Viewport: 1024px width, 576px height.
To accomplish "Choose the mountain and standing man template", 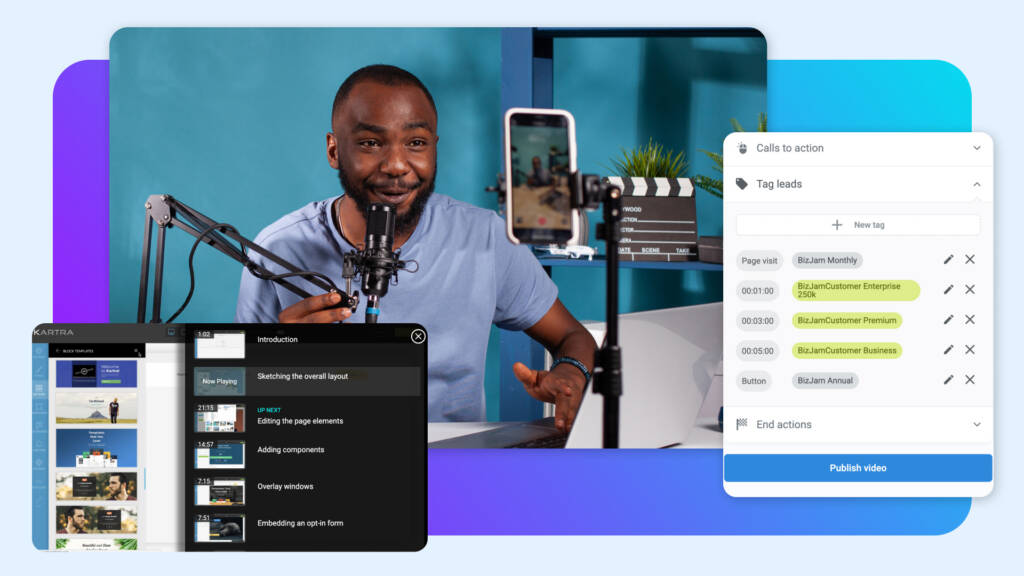I will coord(97,408).
